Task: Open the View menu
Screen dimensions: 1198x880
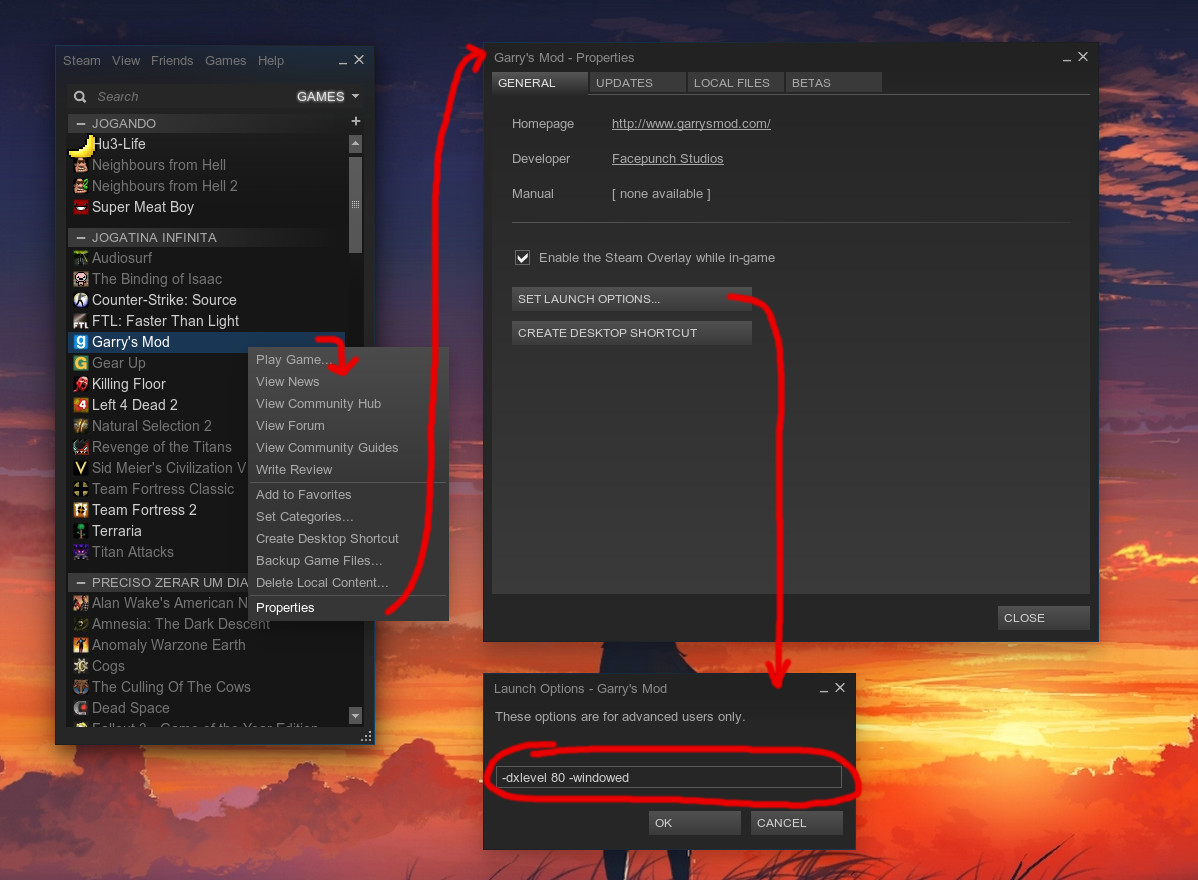Action: coord(126,60)
